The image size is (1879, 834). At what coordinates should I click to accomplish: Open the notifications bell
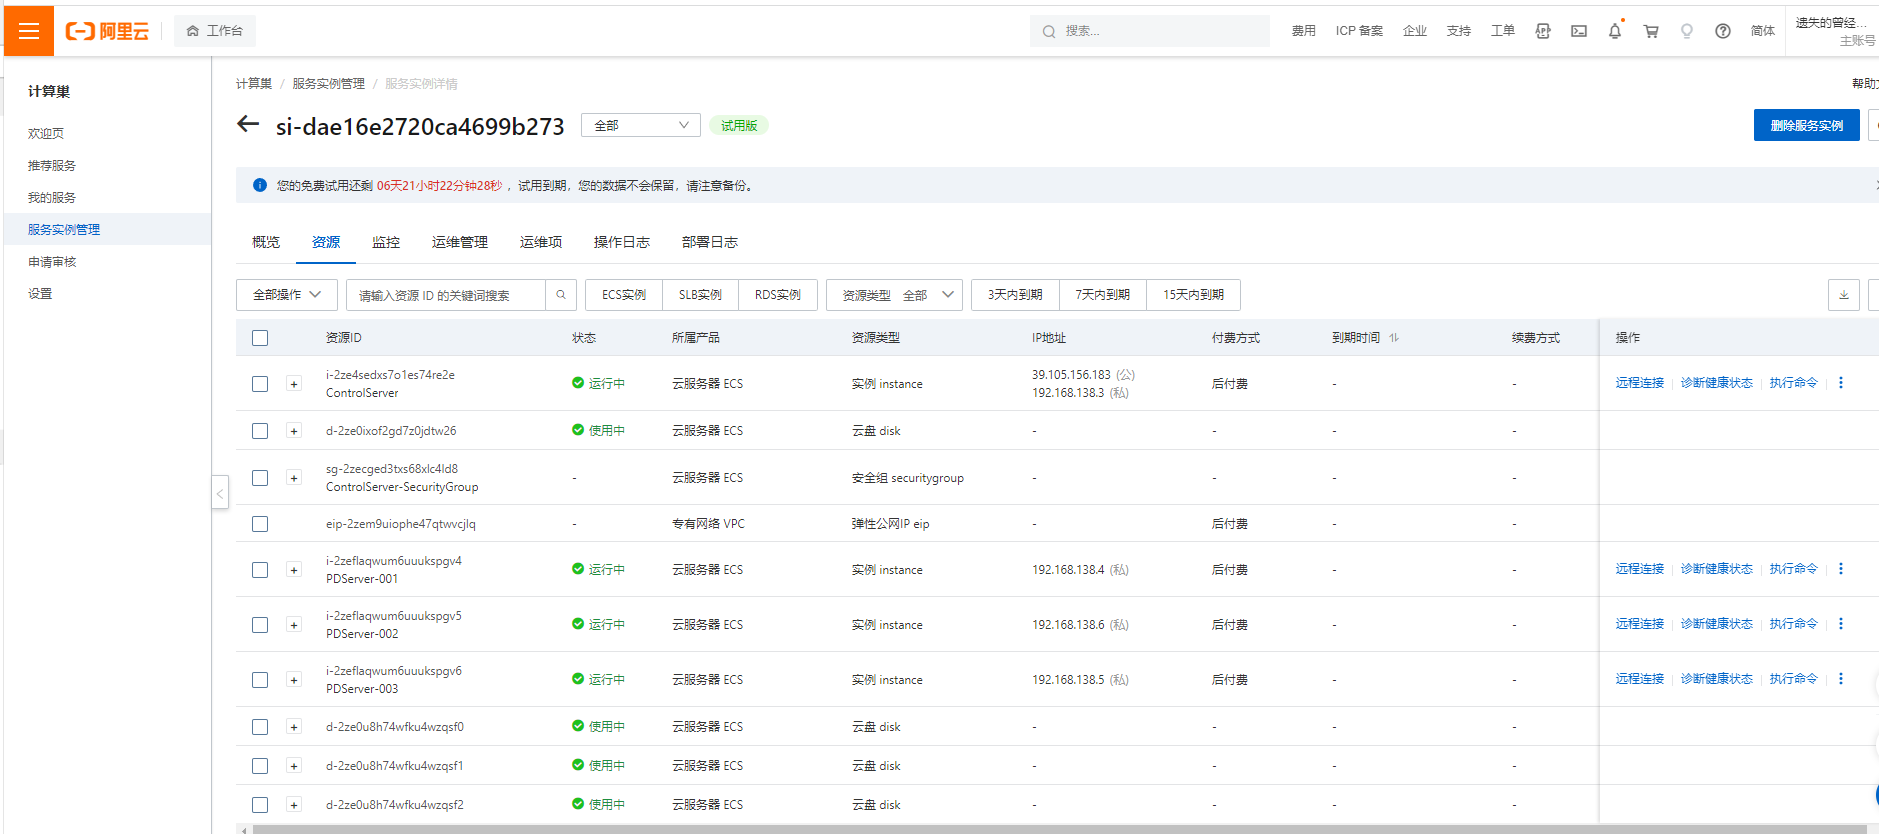(x=1615, y=31)
